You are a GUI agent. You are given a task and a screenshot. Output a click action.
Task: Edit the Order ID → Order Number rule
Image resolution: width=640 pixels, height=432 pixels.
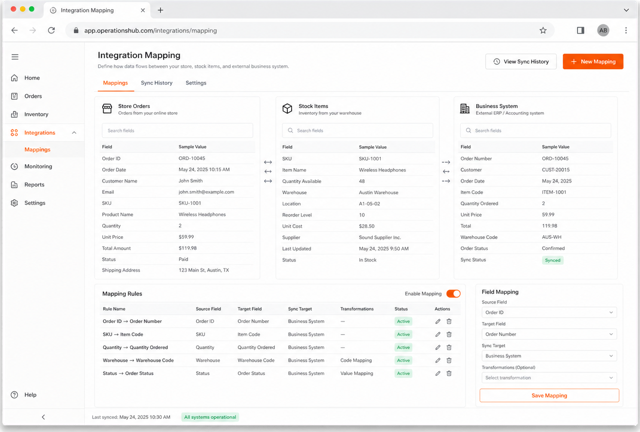pos(438,321)
